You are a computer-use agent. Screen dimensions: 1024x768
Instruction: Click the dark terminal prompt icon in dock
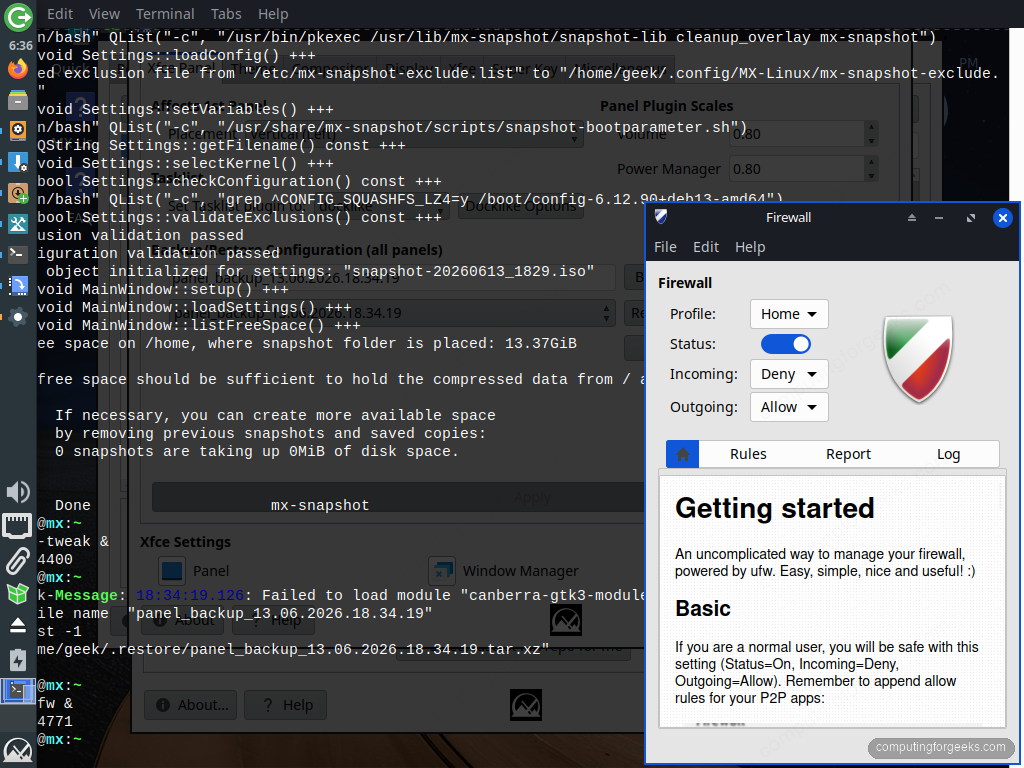click(18, 254)
